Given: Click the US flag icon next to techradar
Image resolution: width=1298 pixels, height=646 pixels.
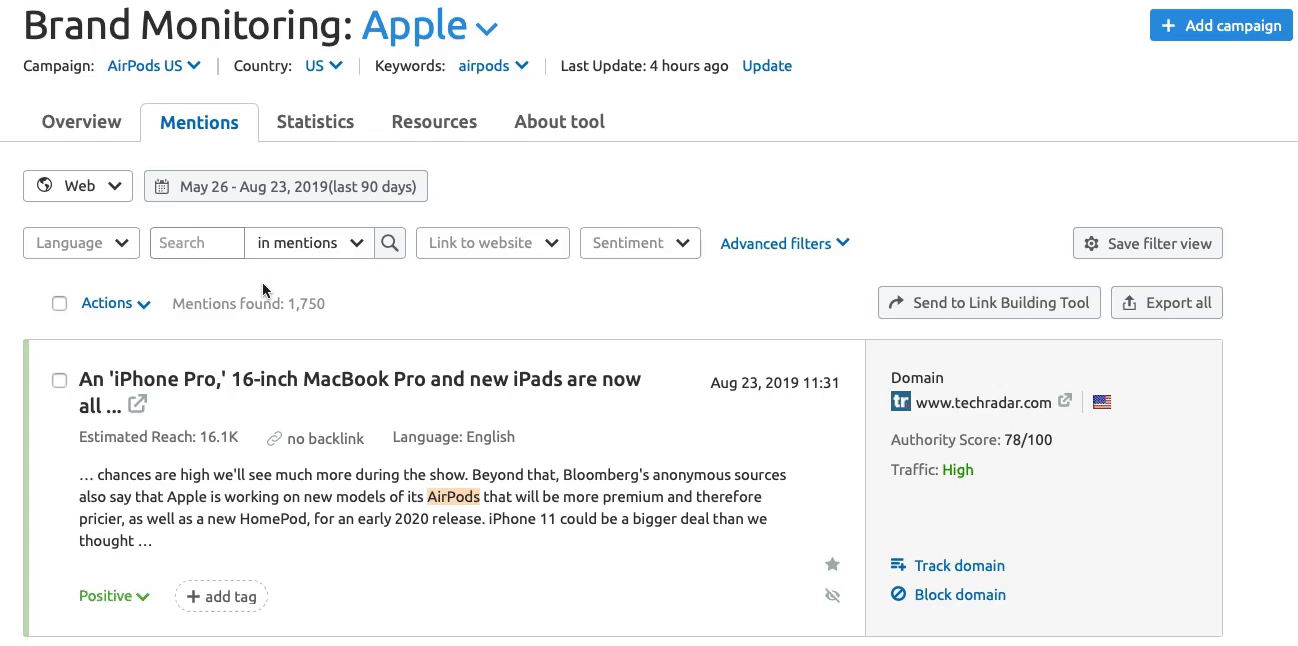Looking at the screenshot, I should [x=1102, y=402].
